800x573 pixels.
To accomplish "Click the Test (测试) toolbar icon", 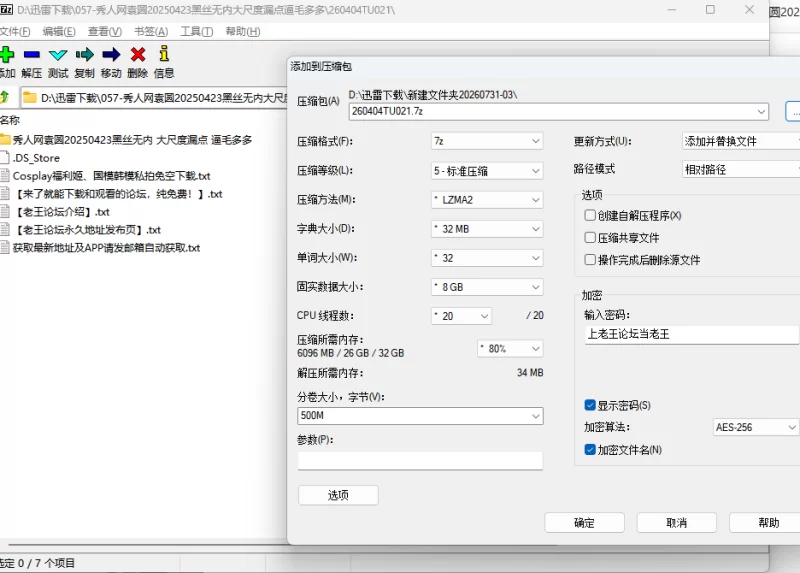I will coord(58,55).
